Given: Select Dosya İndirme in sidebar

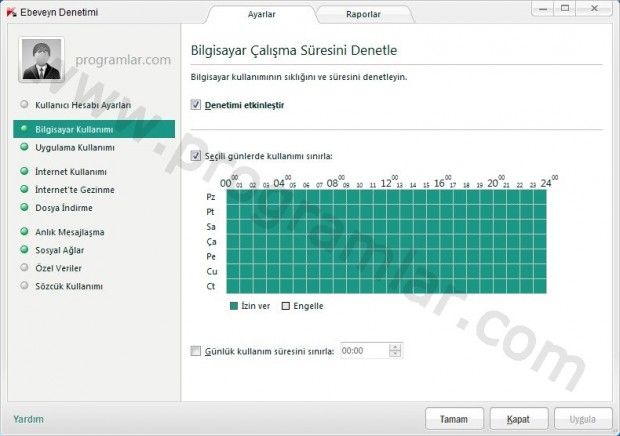Looking at the screenshot, I should (x=64, y=208).
